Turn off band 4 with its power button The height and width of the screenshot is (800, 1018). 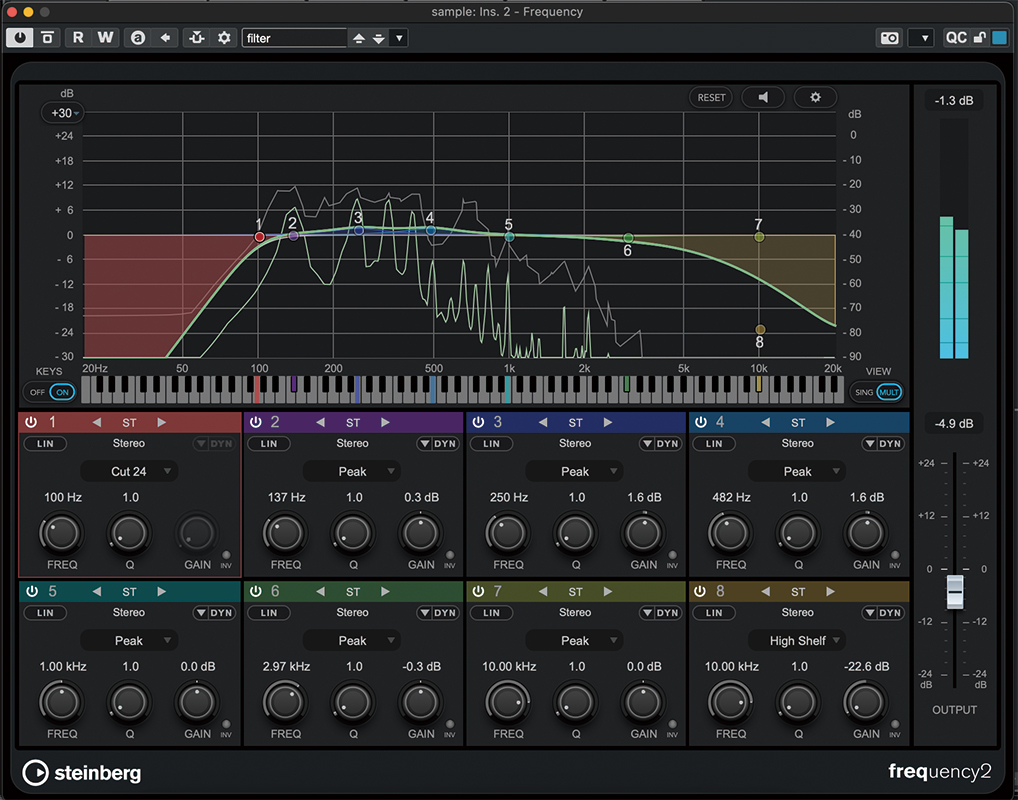click(701, 422)
